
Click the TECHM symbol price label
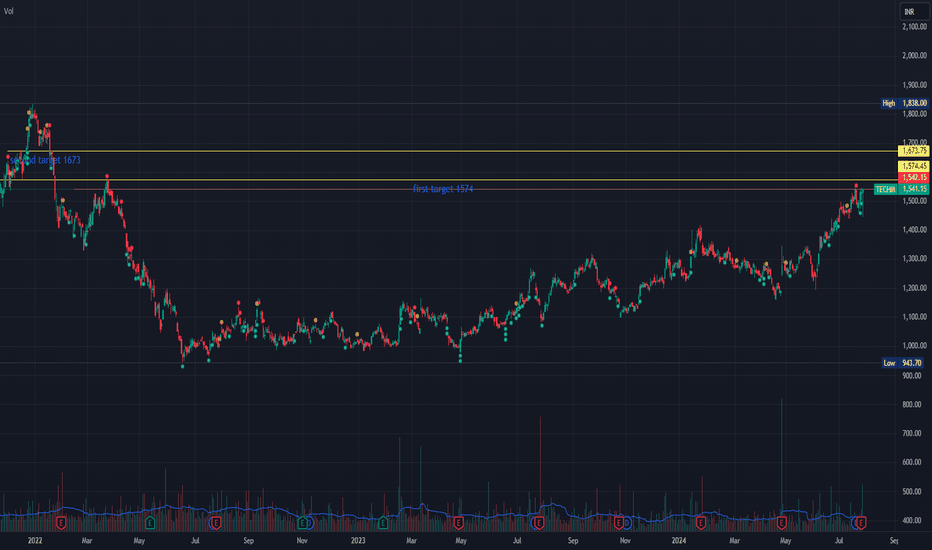click(x=885, y=189)
